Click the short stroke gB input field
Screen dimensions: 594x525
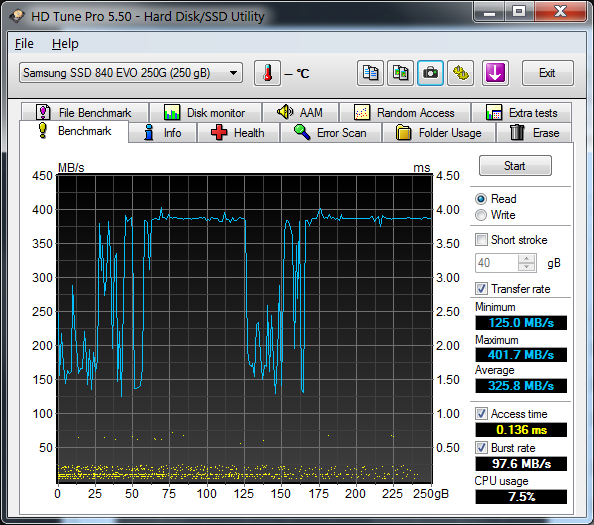(497, 263)
